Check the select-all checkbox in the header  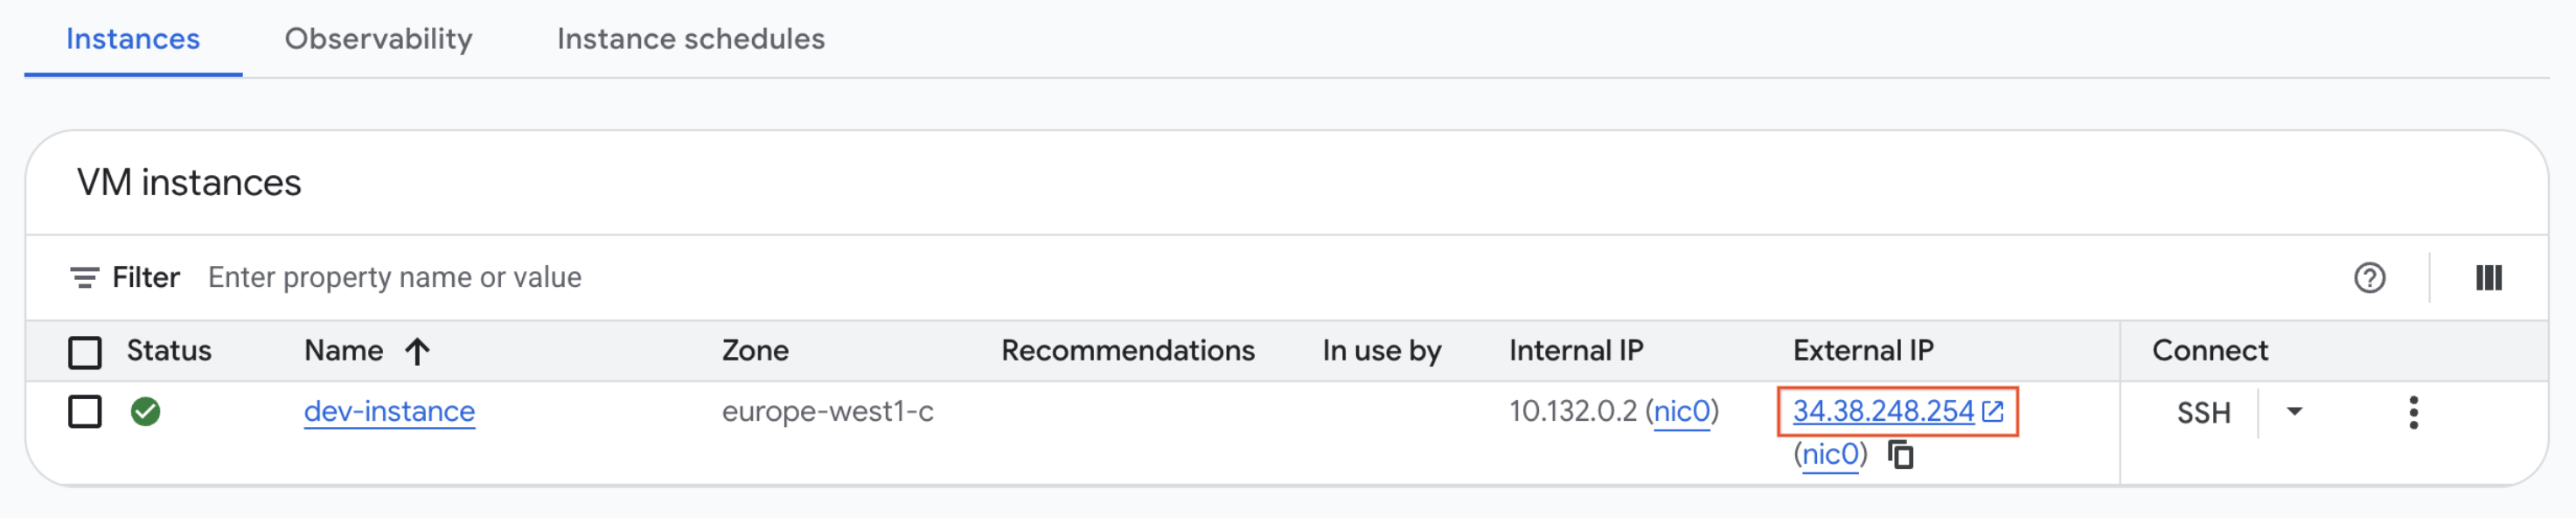pyautogui.click(x=84, y=350)
